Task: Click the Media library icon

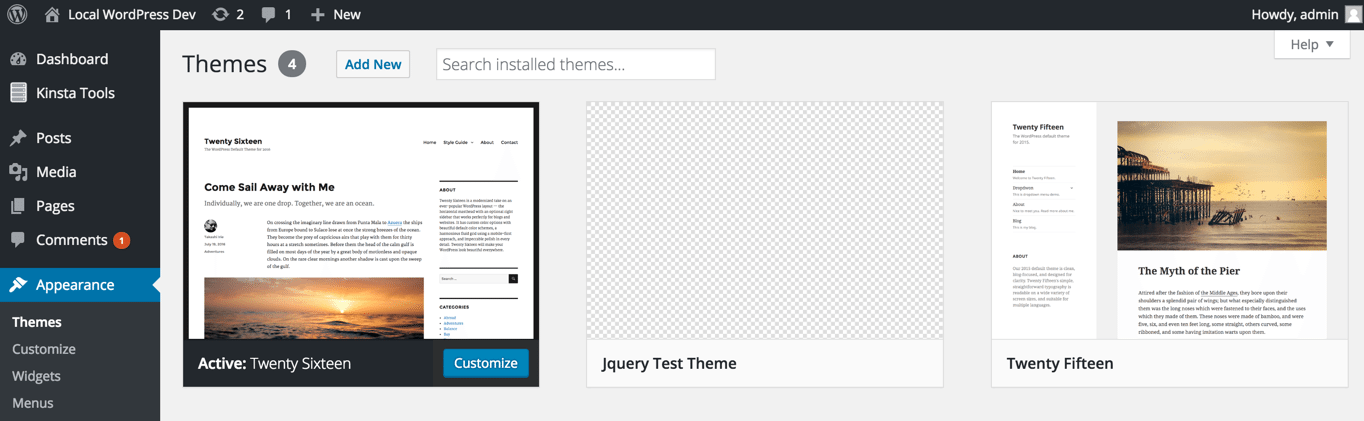Action: pyautogui.click(x=18, y=172)
